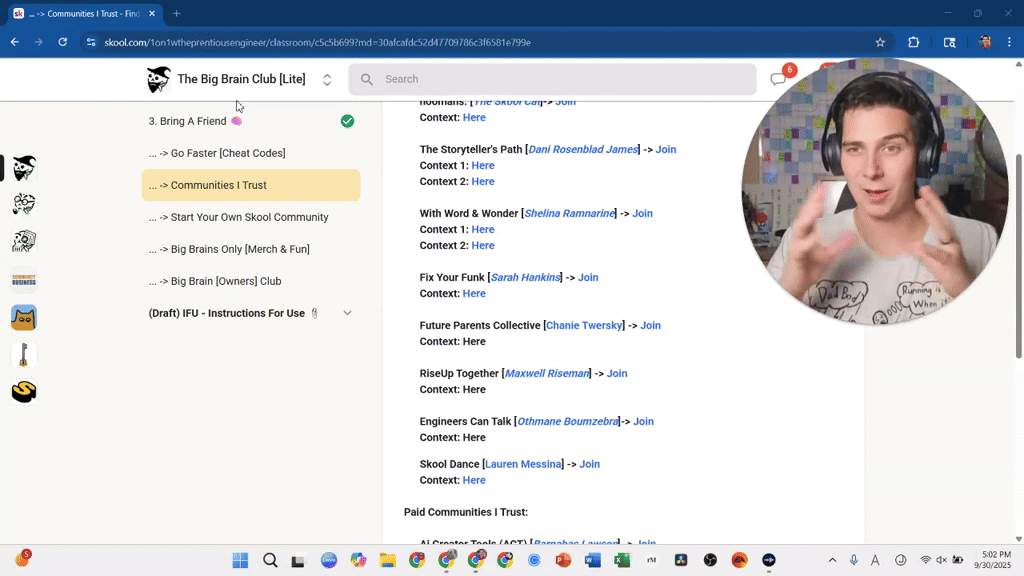Open the Community Business group in sidebar
This screenshot has height=576, width=1024.
point(24,280)
